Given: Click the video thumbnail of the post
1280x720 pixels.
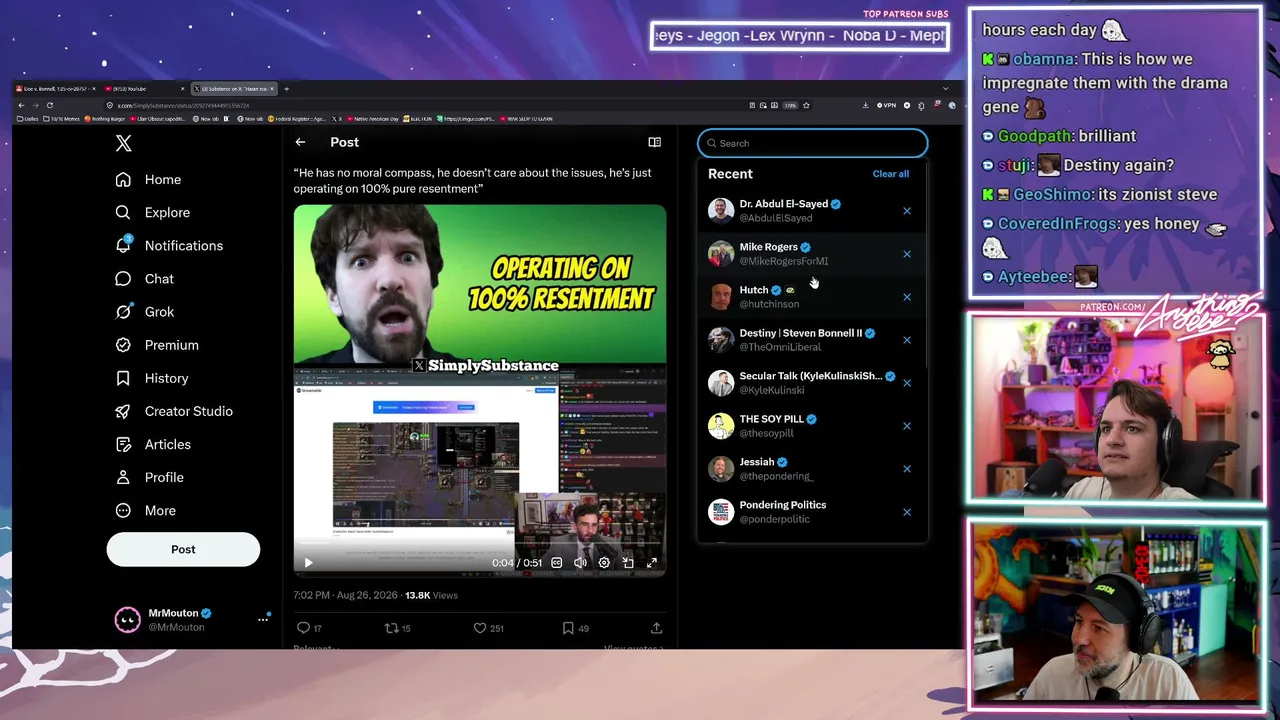Looking at the screenshot, I should [480, 390].
